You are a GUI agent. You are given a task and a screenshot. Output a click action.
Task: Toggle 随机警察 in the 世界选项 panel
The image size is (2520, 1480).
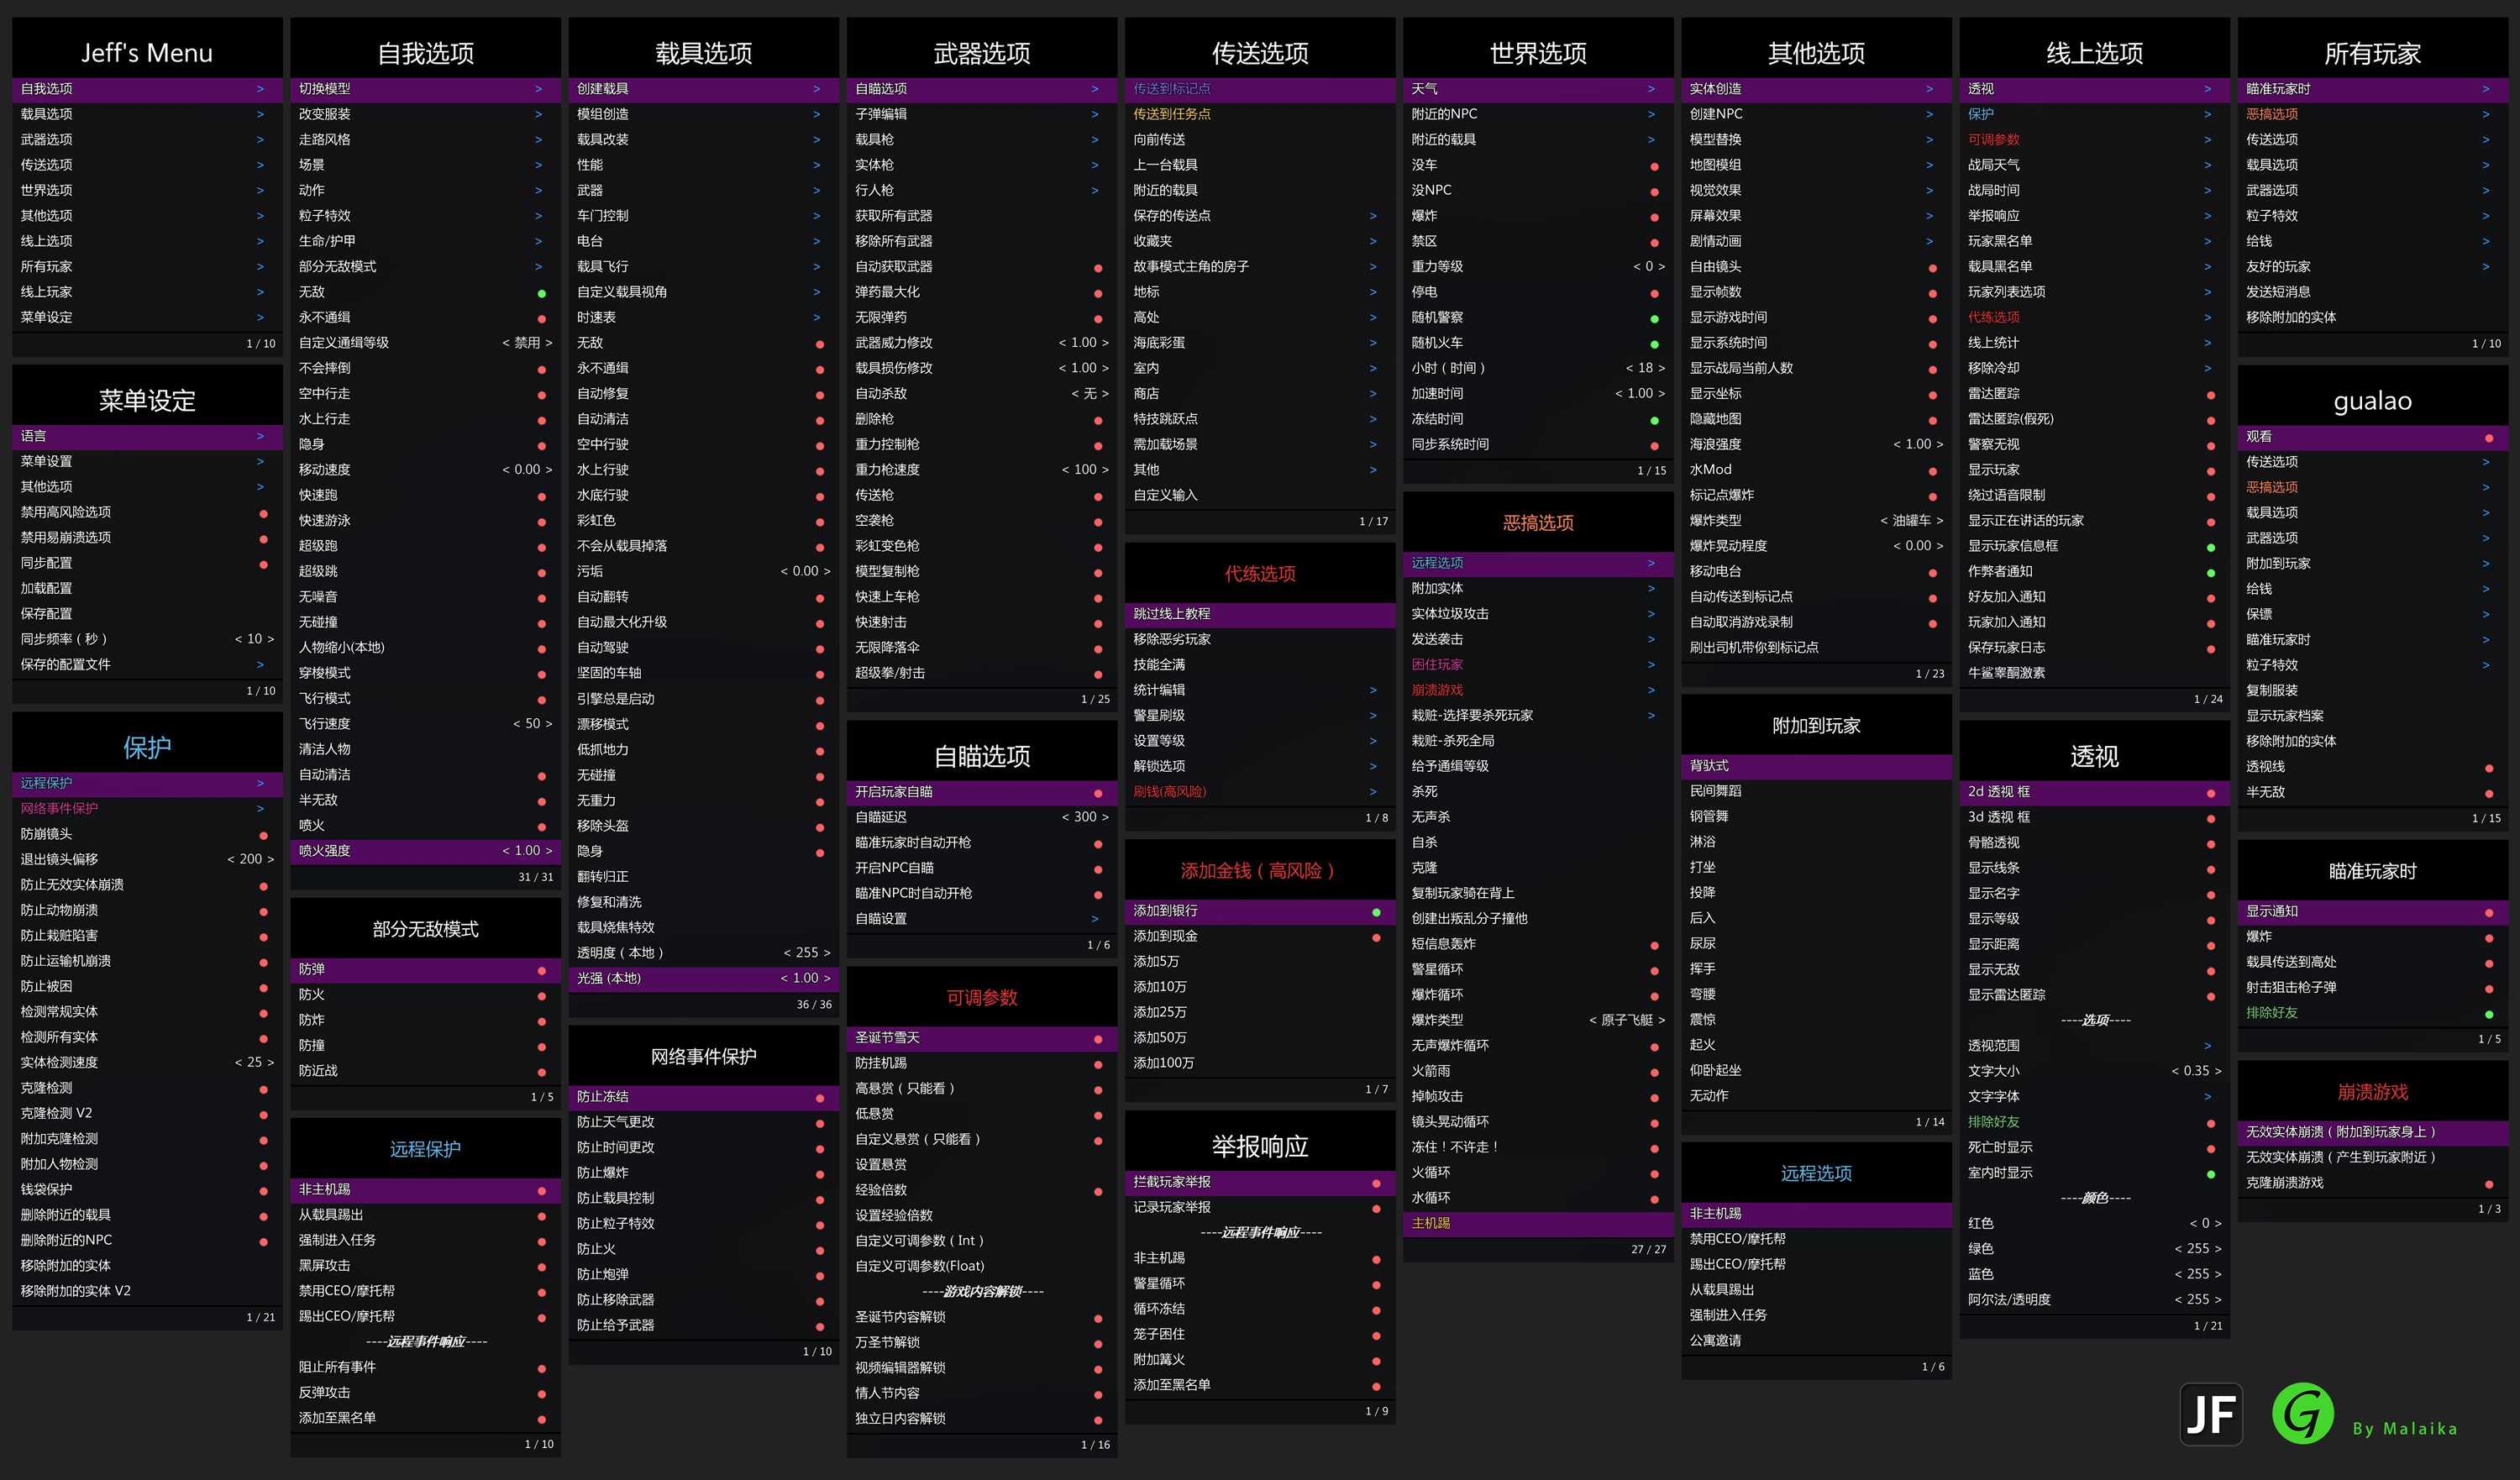(1654, 318)
